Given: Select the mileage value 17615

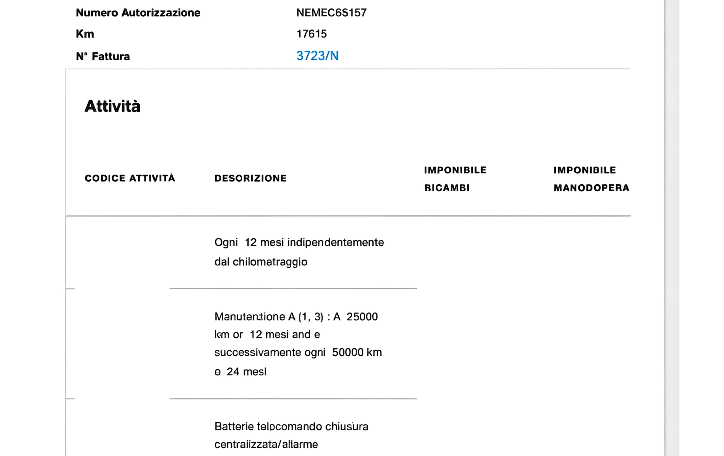Looking at the screenshot, I should point(312,34).
